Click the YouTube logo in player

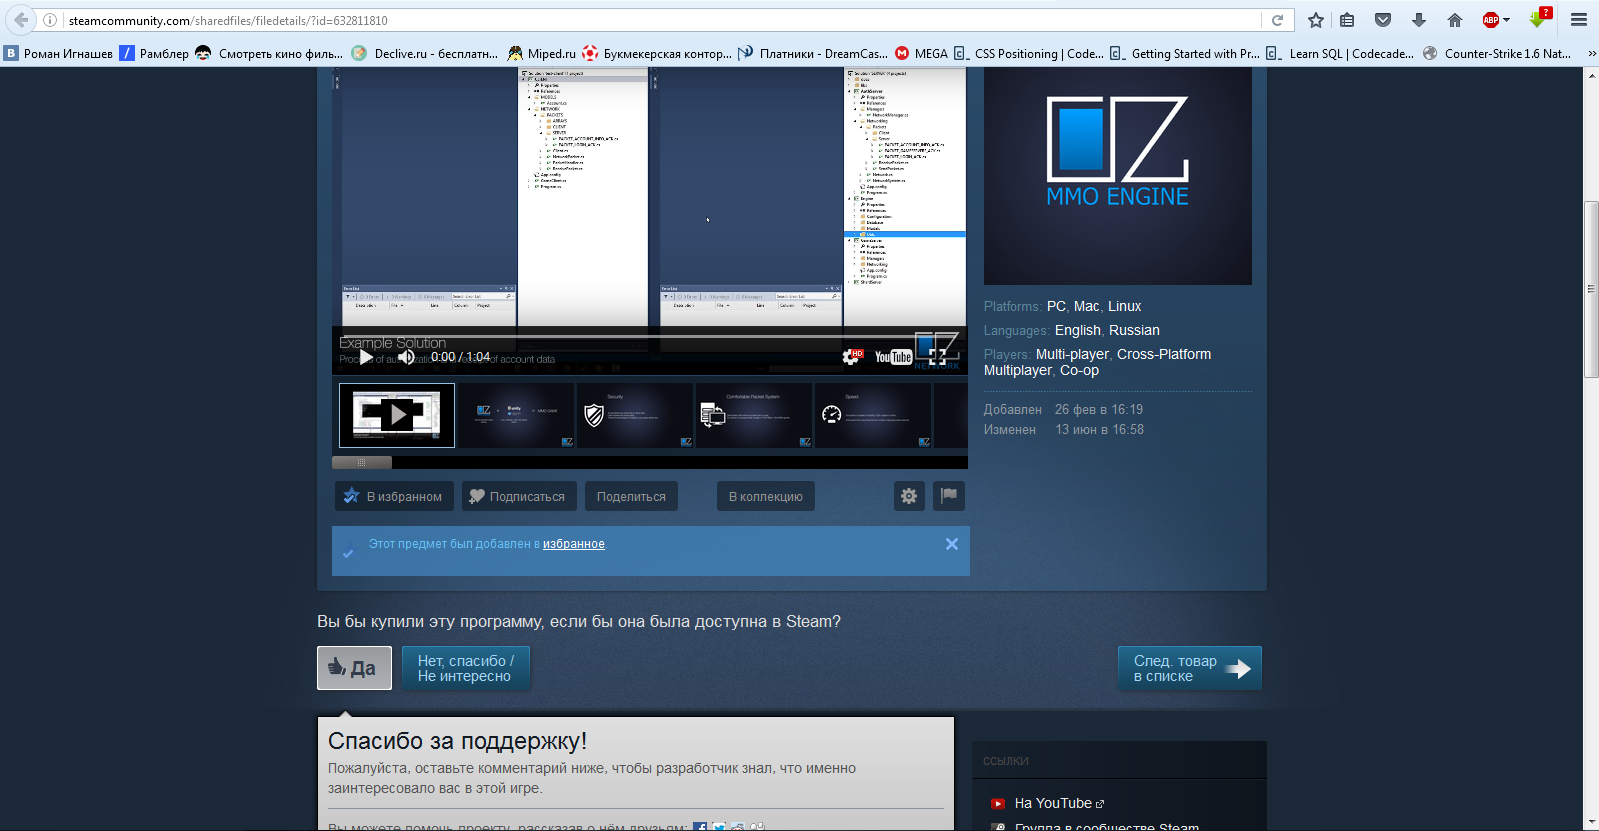(893, 357)
